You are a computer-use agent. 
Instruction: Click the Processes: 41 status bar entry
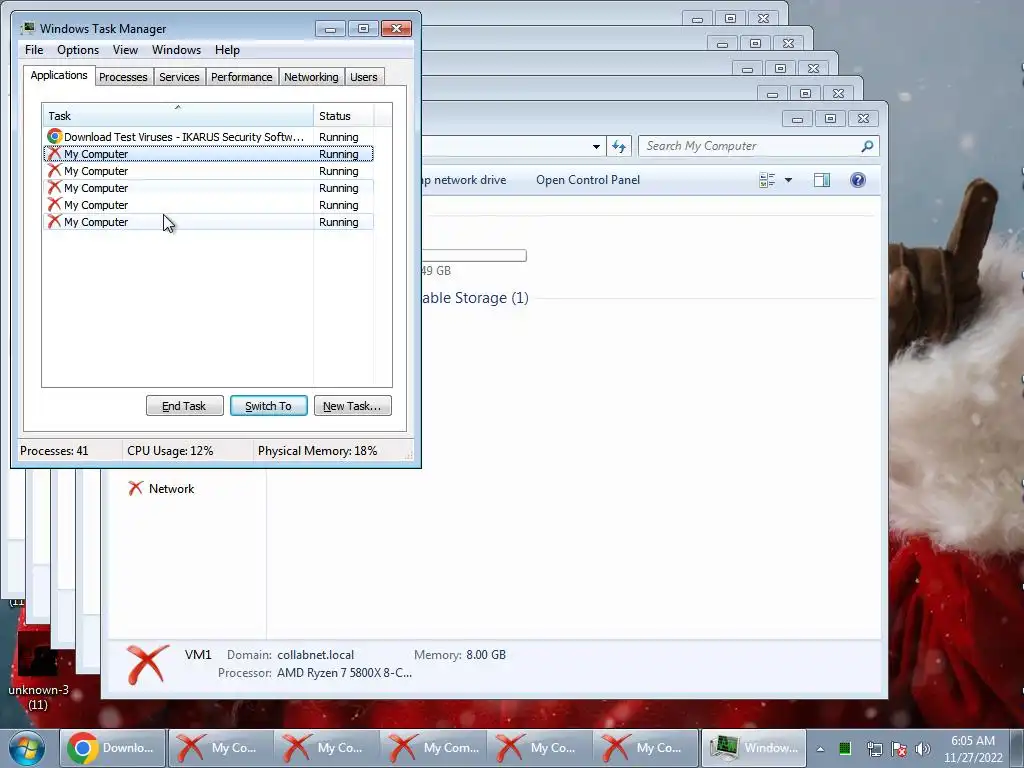click(x=54, y=451)
